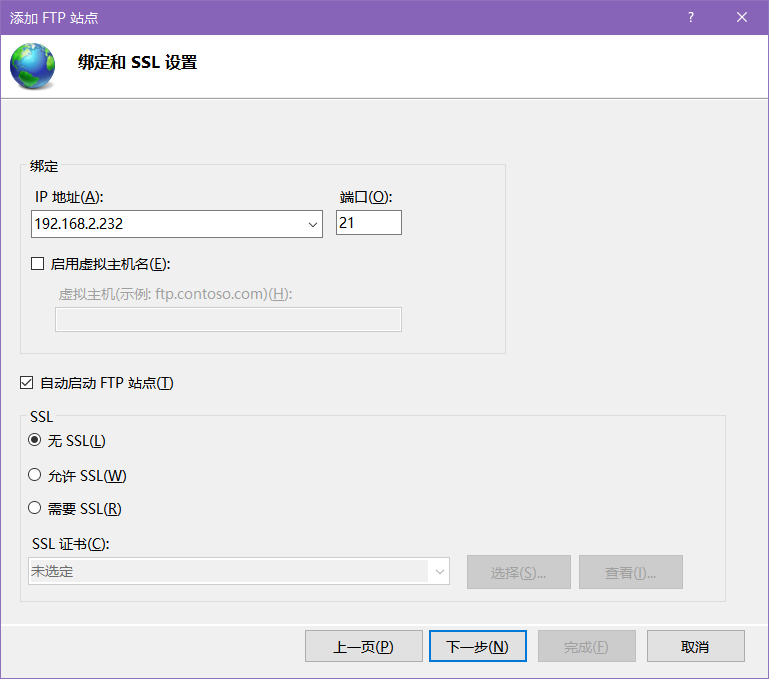
Task: Click the port field showing 21
Action: tap(368, 223)
